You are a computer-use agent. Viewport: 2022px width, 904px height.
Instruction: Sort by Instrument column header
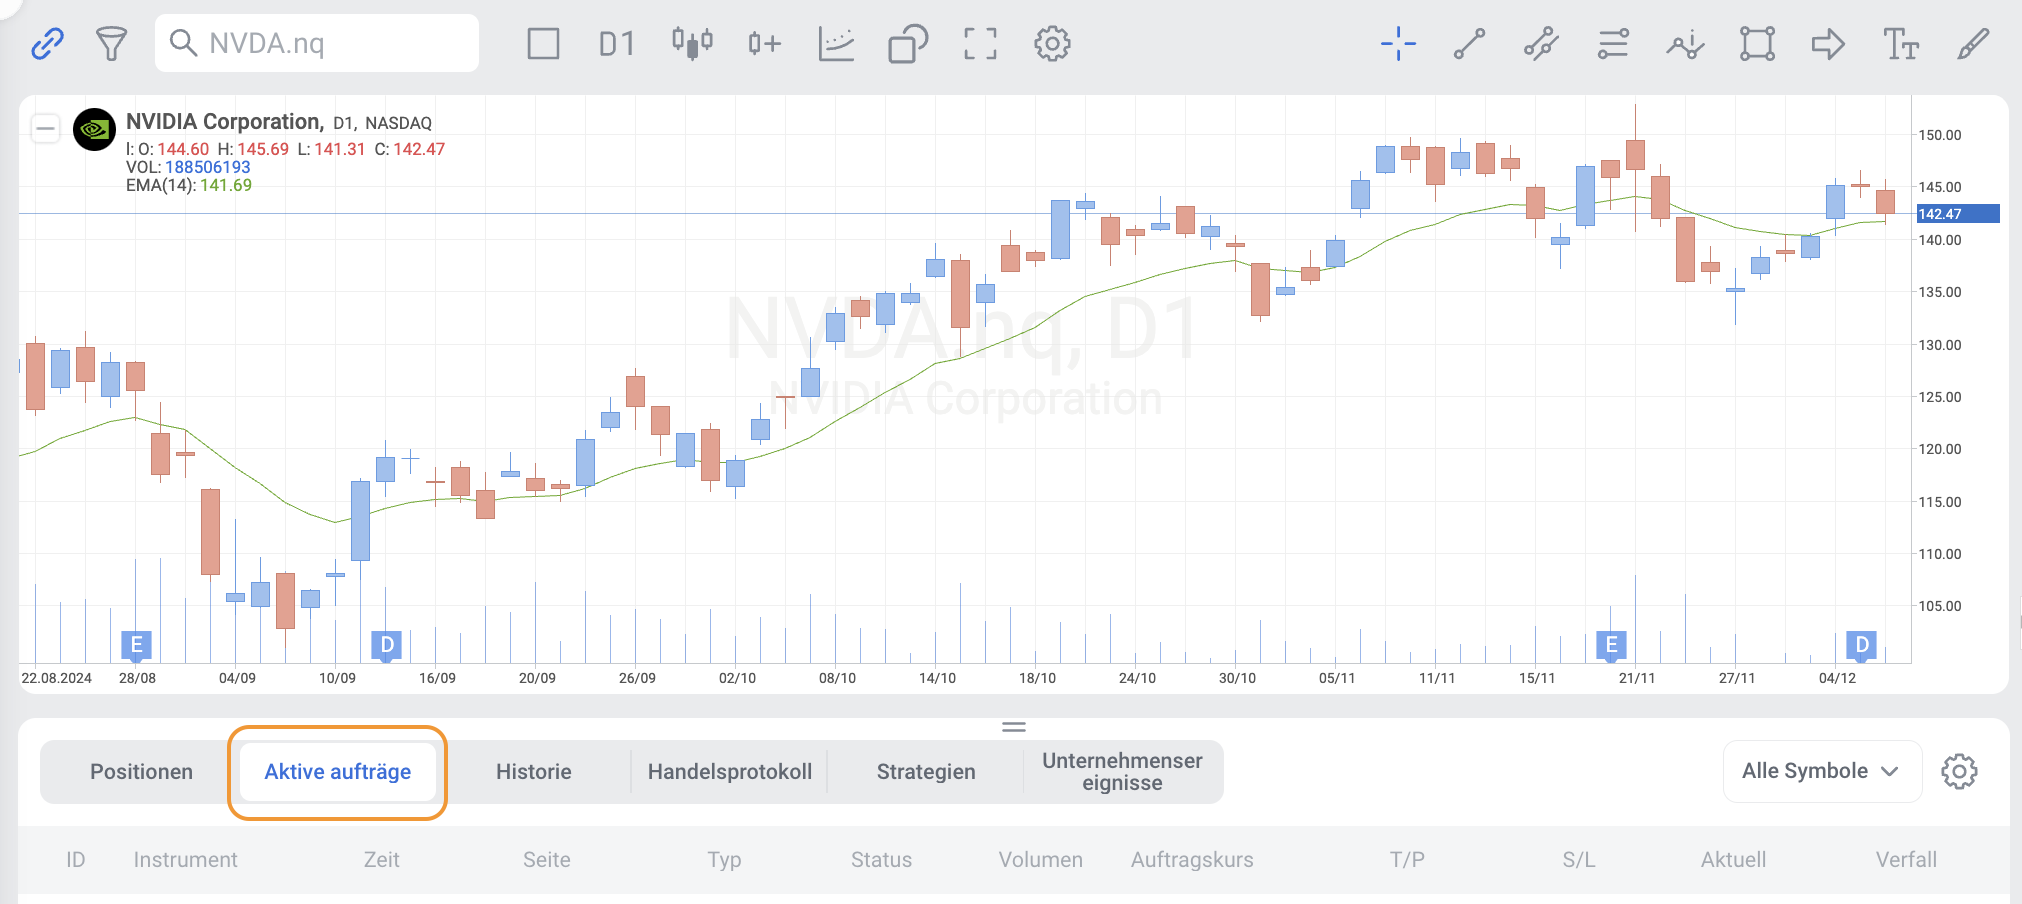click(186, 860)
